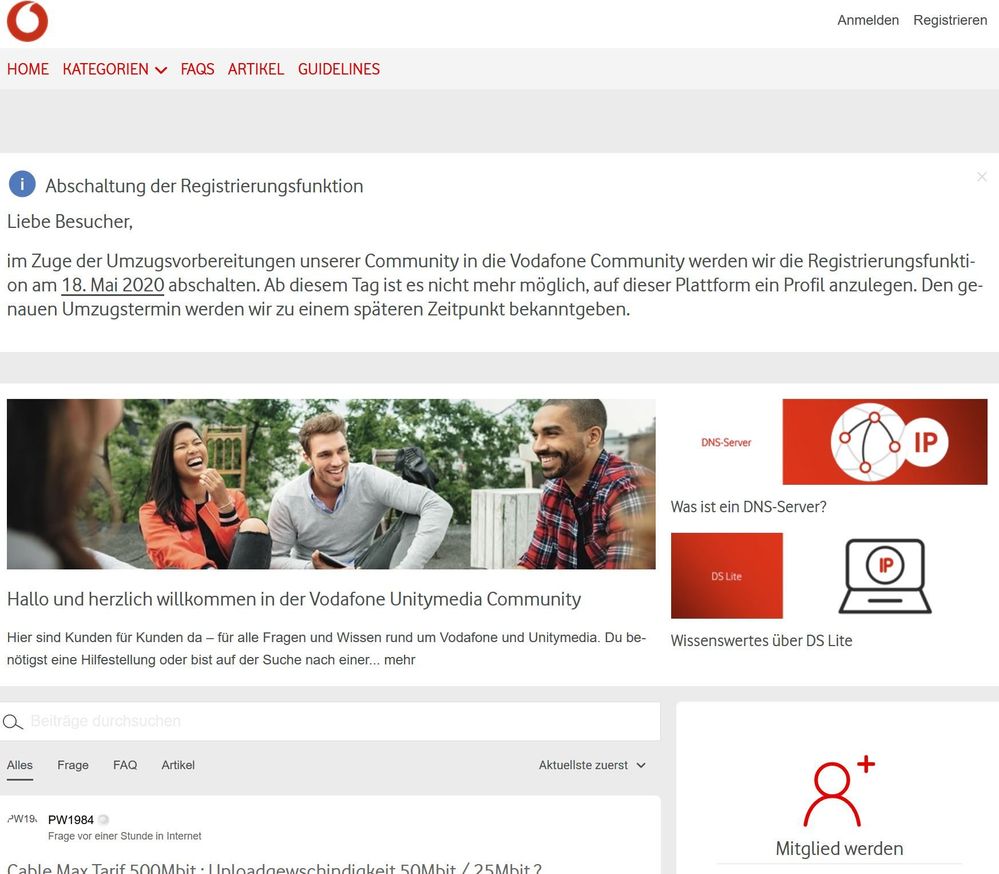The width and height of the screenshot is (999, 874).
Task: Click the Vodafone logo icon
Action: 27,21
